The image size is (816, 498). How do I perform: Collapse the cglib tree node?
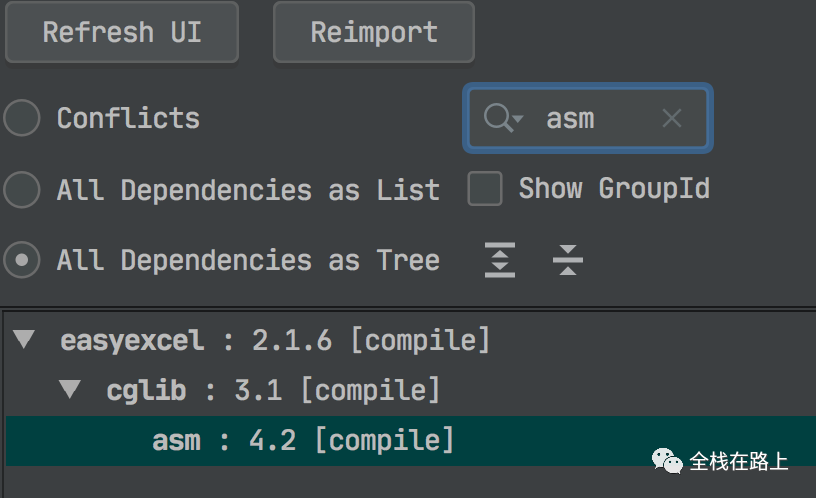70,389
